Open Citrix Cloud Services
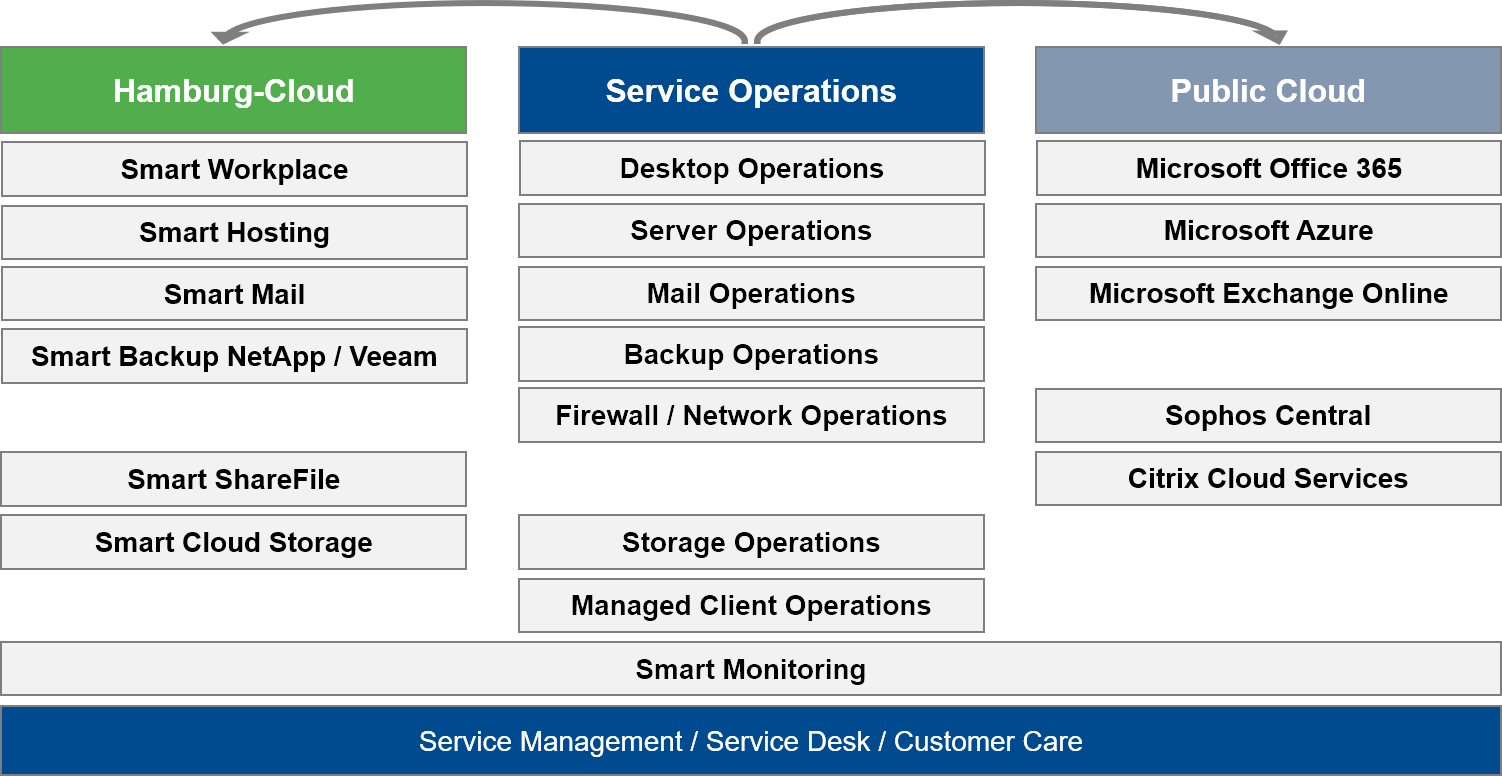The height and width of the screenshot is (776, 1502). pos(1268,478)
